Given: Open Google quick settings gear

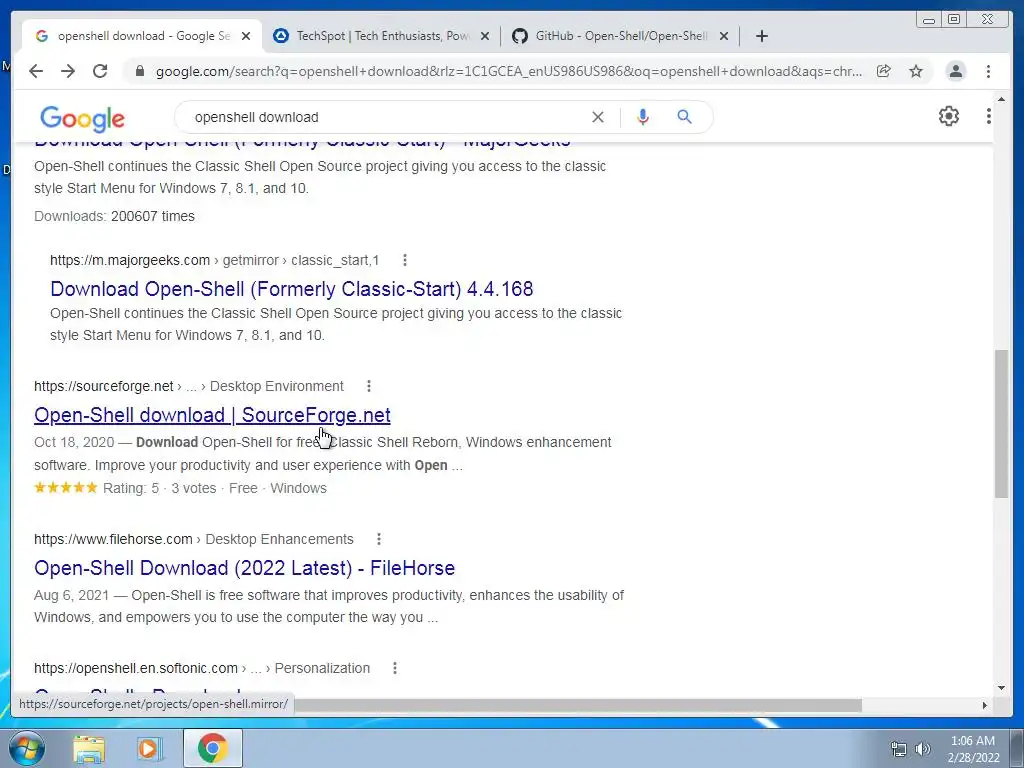Looking at the screenshot, I should pyautogui.click(x=948, y=116).
